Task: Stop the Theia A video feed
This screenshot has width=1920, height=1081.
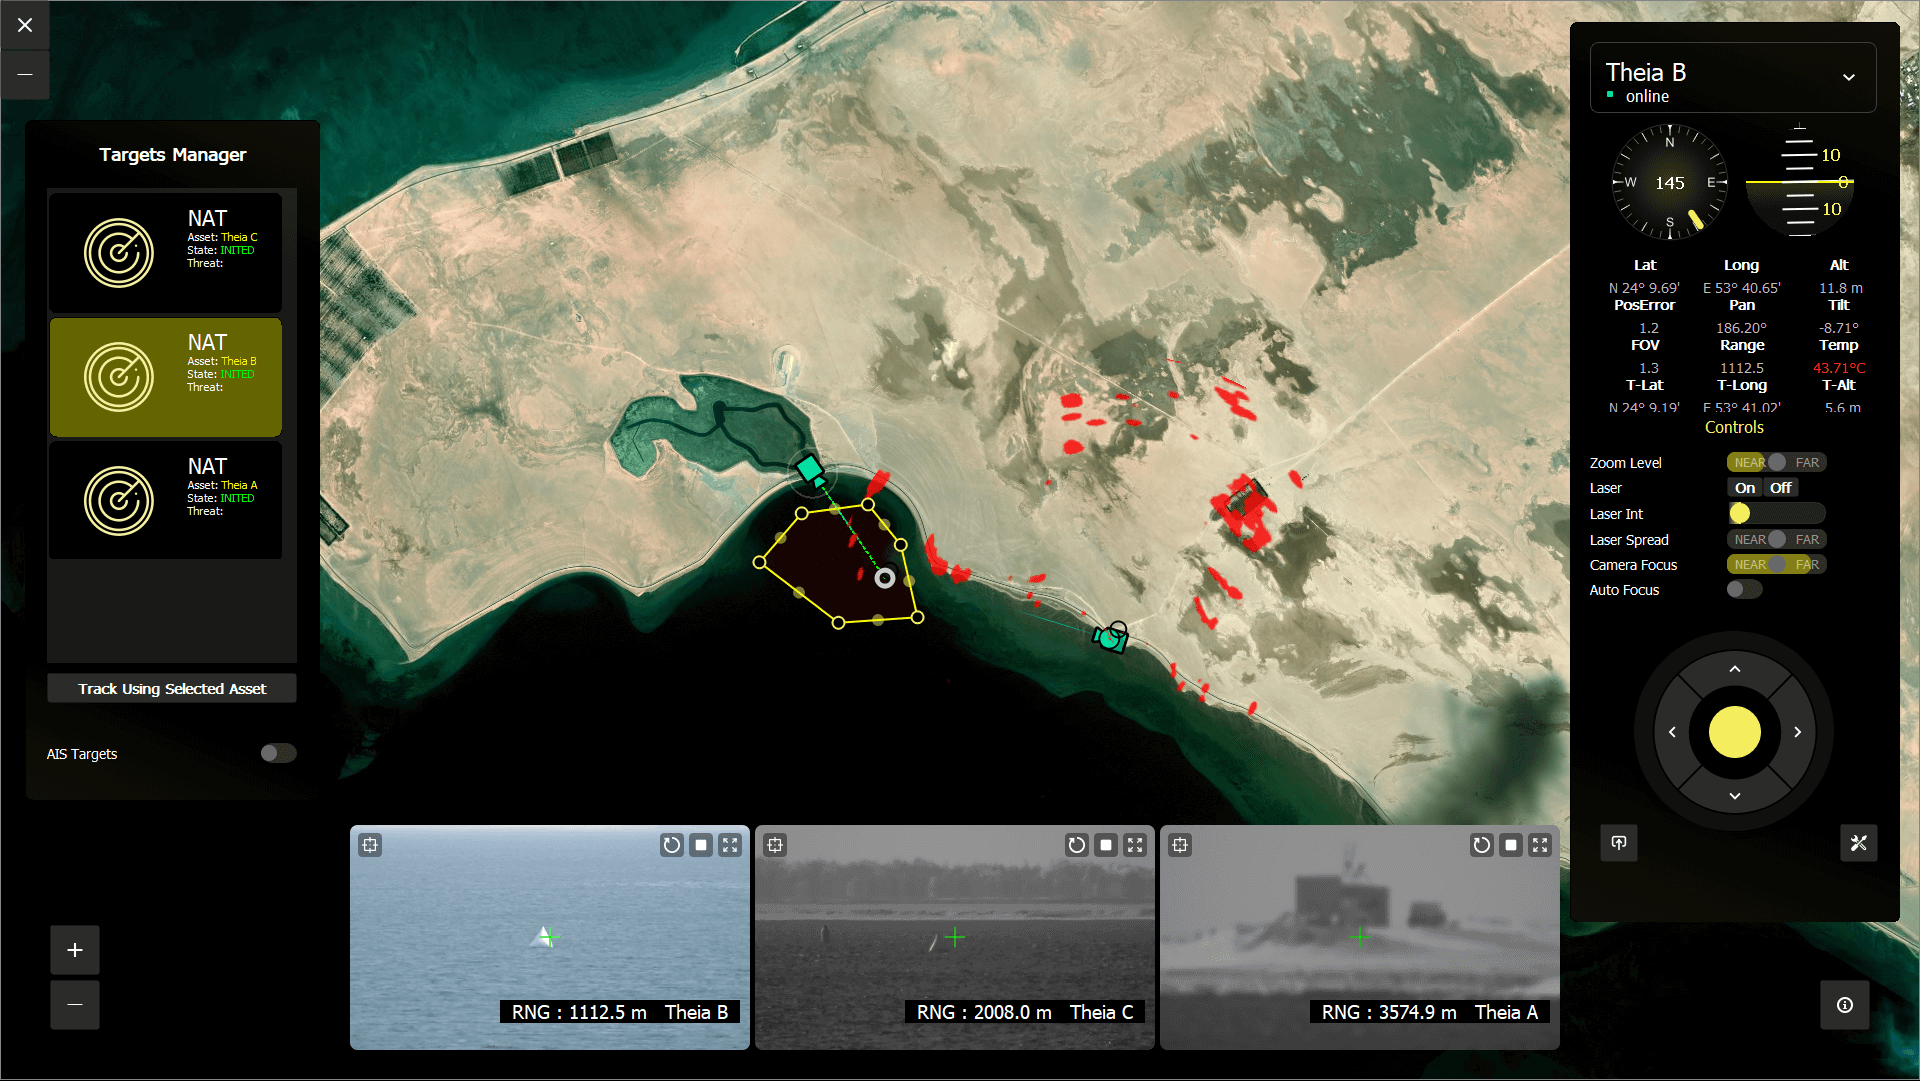Action: pos(1511,845)
